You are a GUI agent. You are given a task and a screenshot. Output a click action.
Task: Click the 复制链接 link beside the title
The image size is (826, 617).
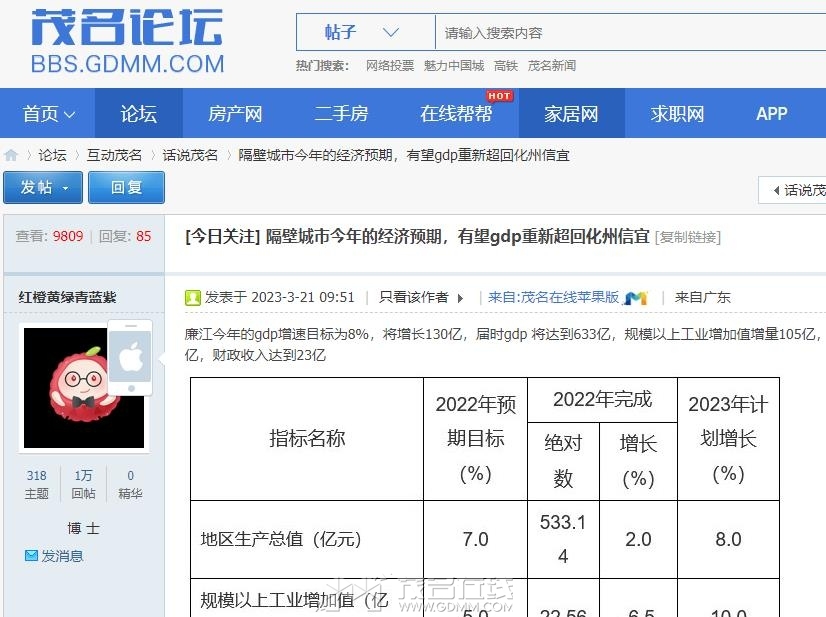pyautogui.click(x=687, y=237)
